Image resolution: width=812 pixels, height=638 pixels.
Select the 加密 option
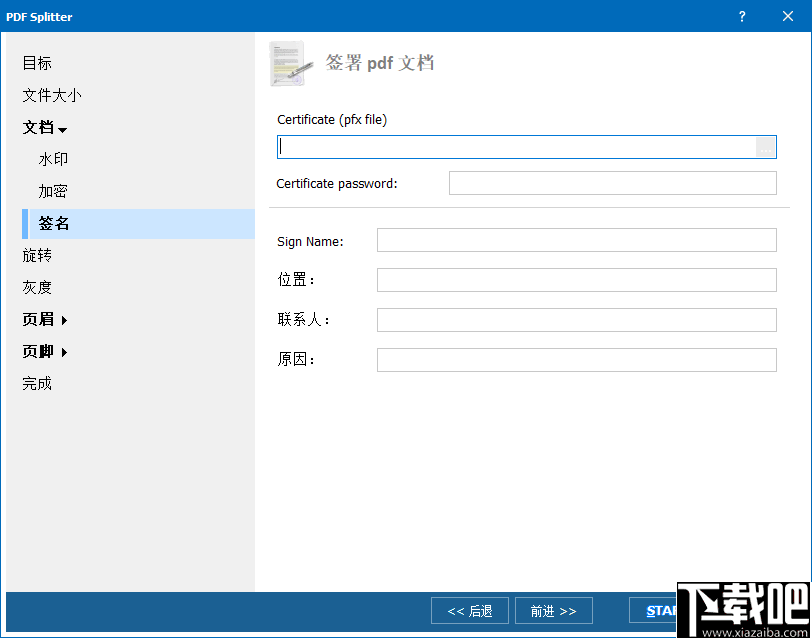pyautogui.click(x=52, y=191)
